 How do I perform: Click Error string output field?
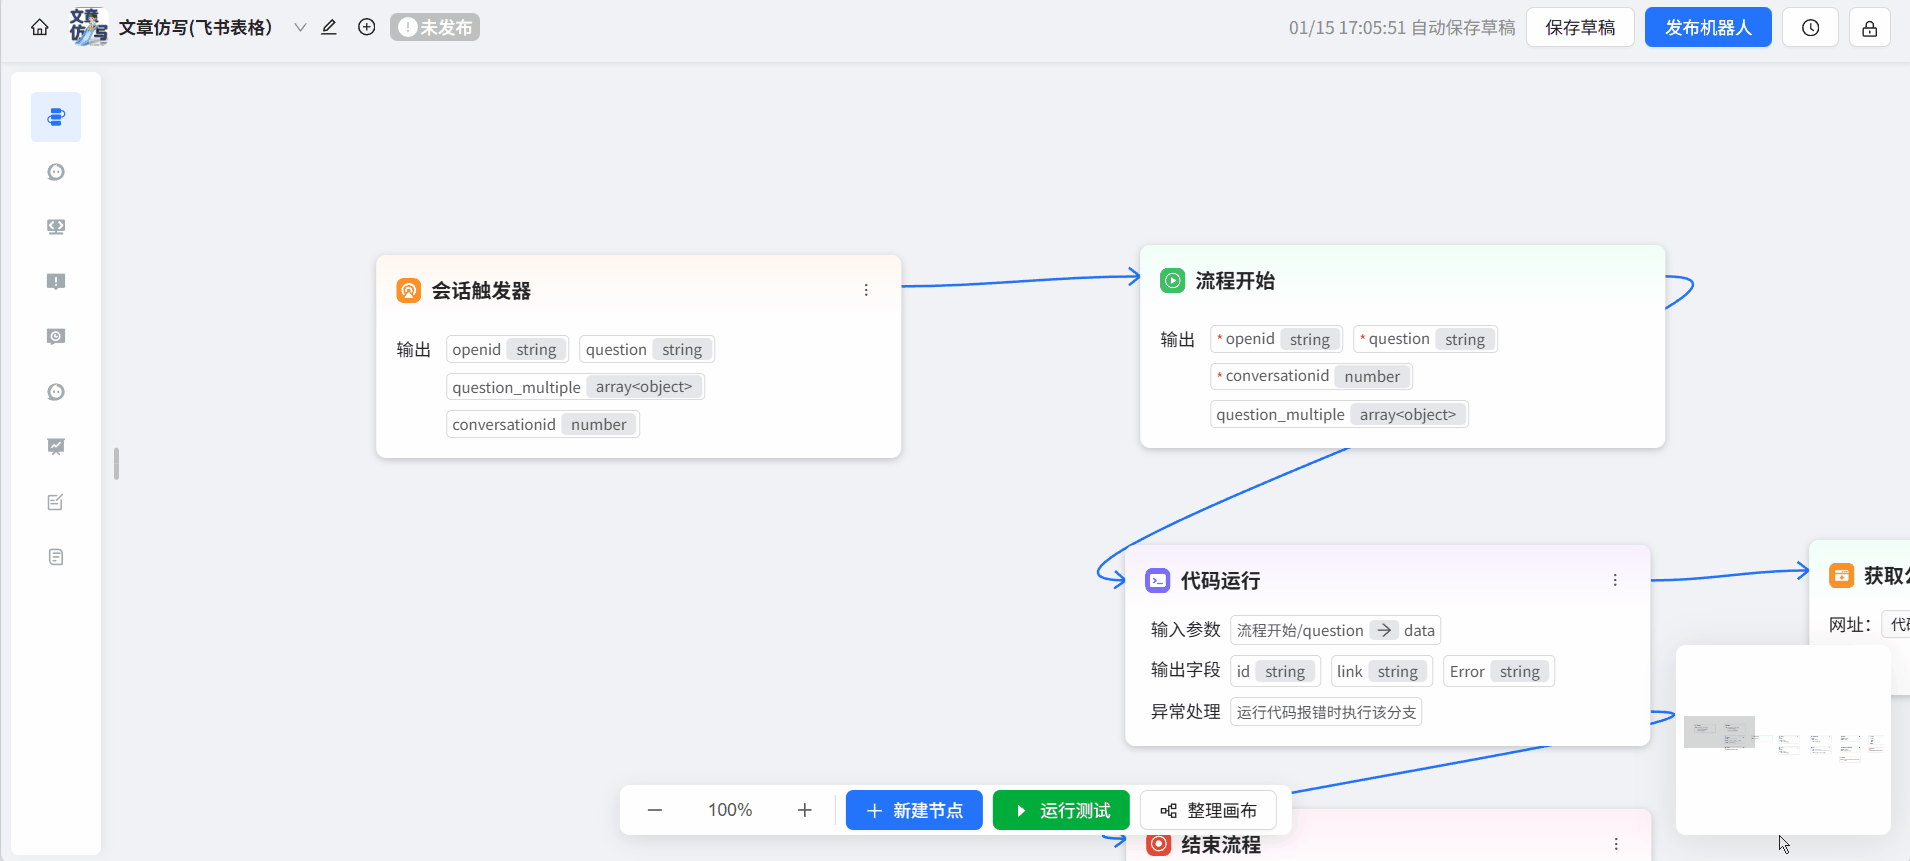1498,671
